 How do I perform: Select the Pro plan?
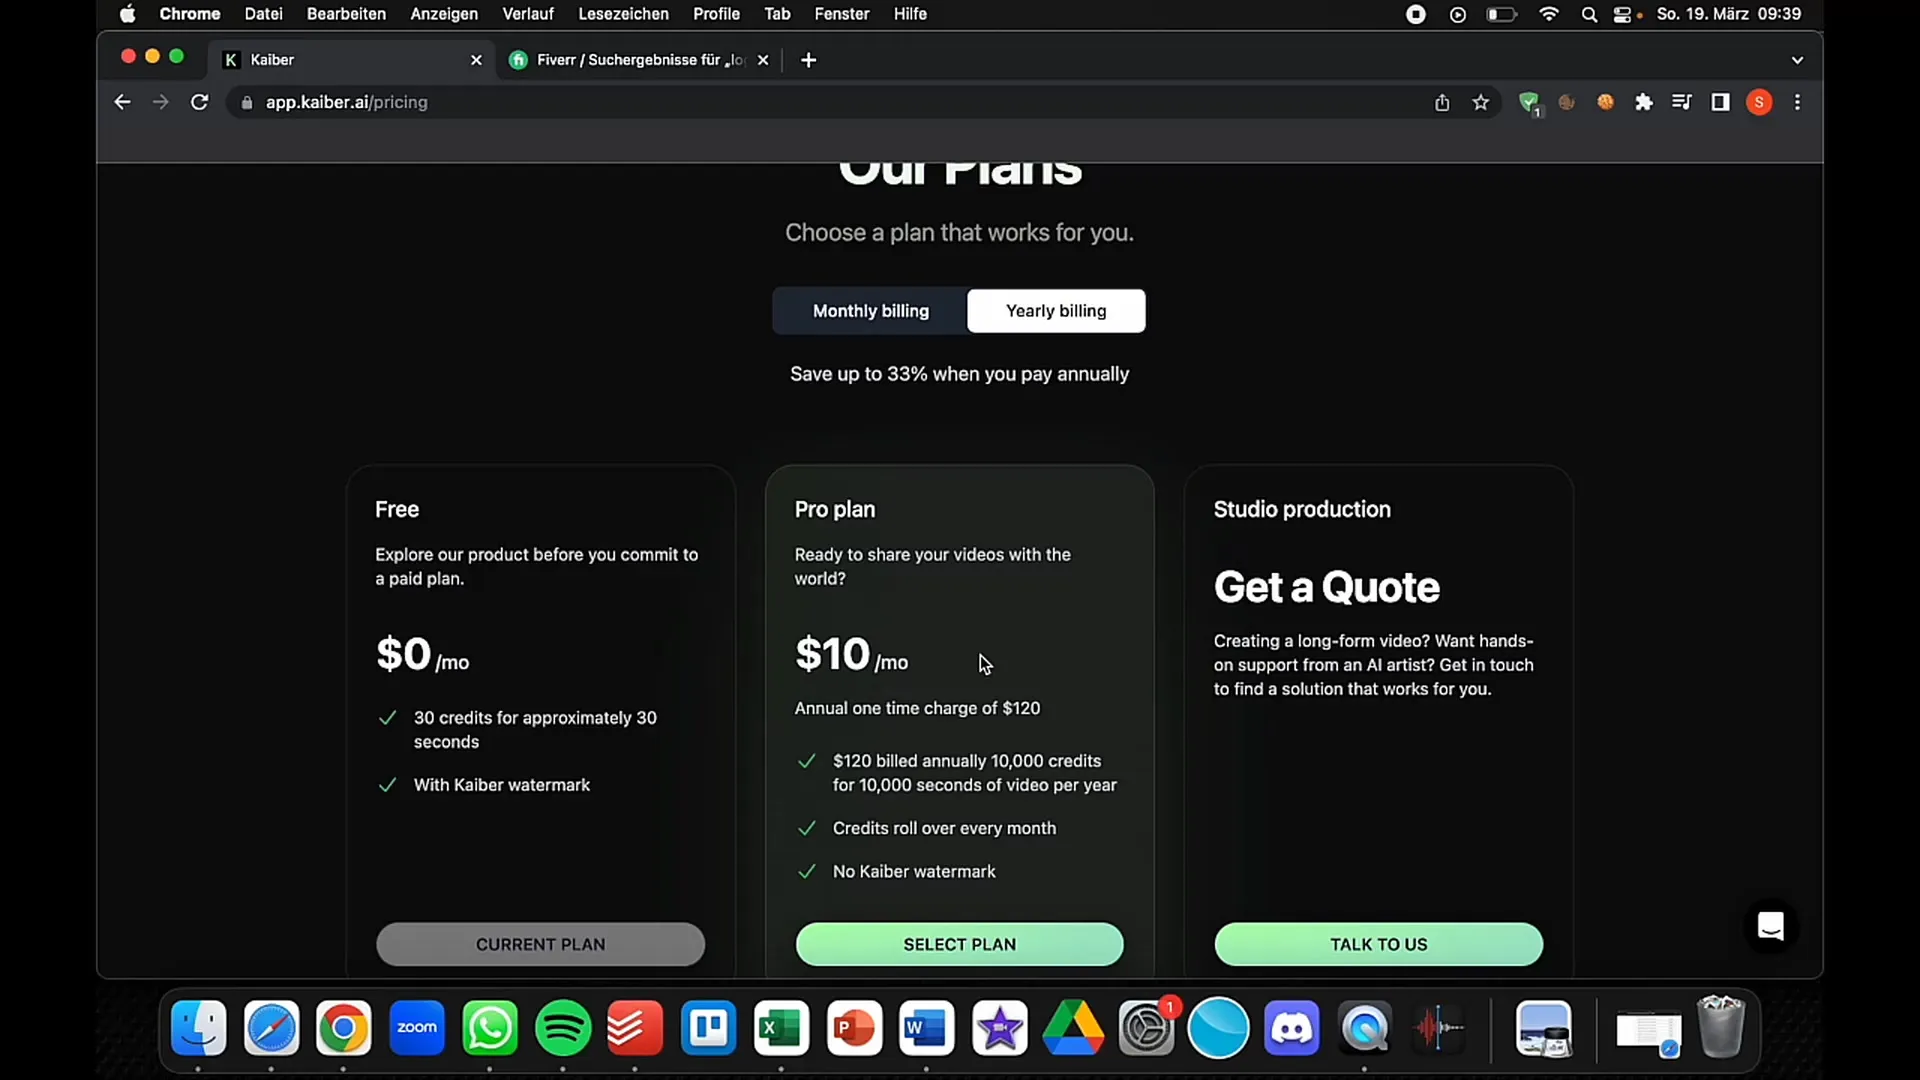(959, 944)
